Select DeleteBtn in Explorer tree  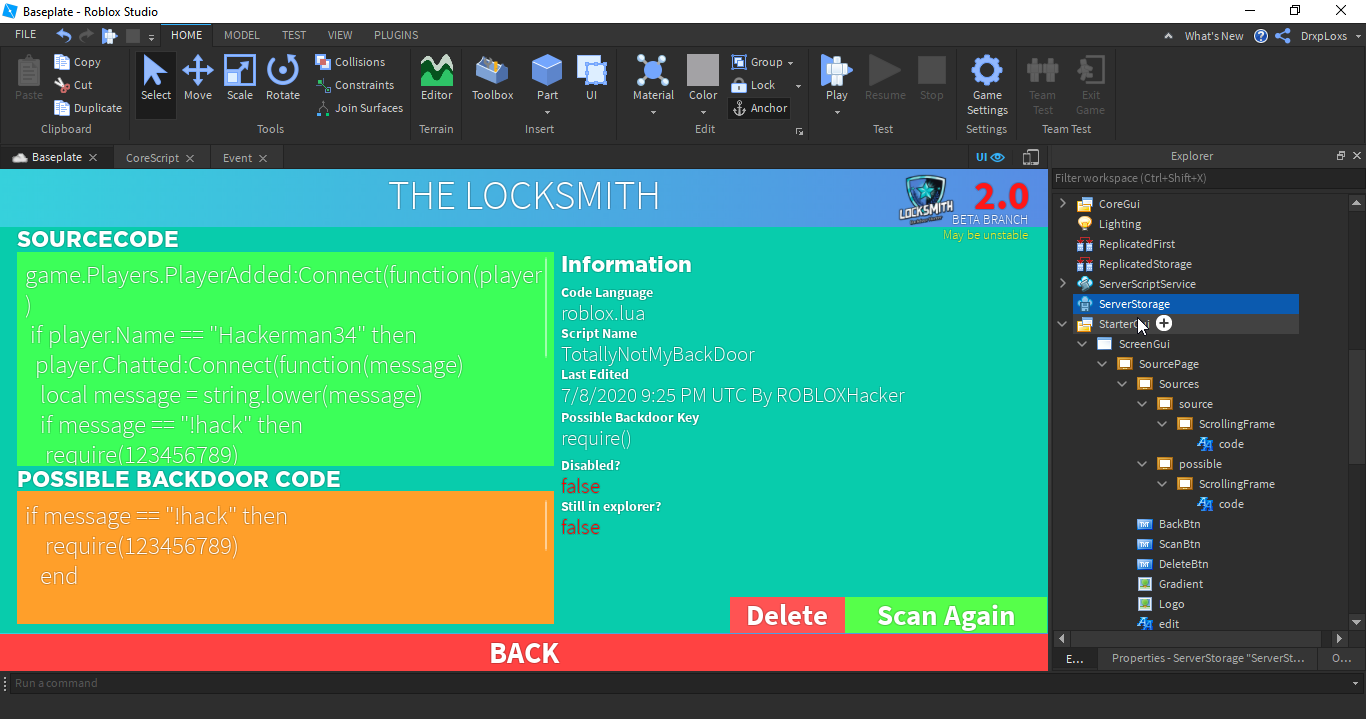coord(1183,564)
